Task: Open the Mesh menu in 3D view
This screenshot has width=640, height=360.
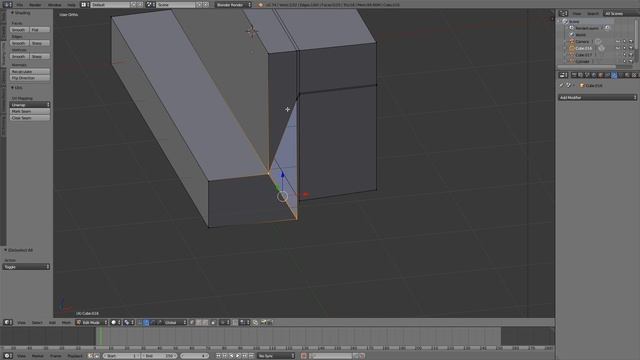Action: (x=66, y=322)
